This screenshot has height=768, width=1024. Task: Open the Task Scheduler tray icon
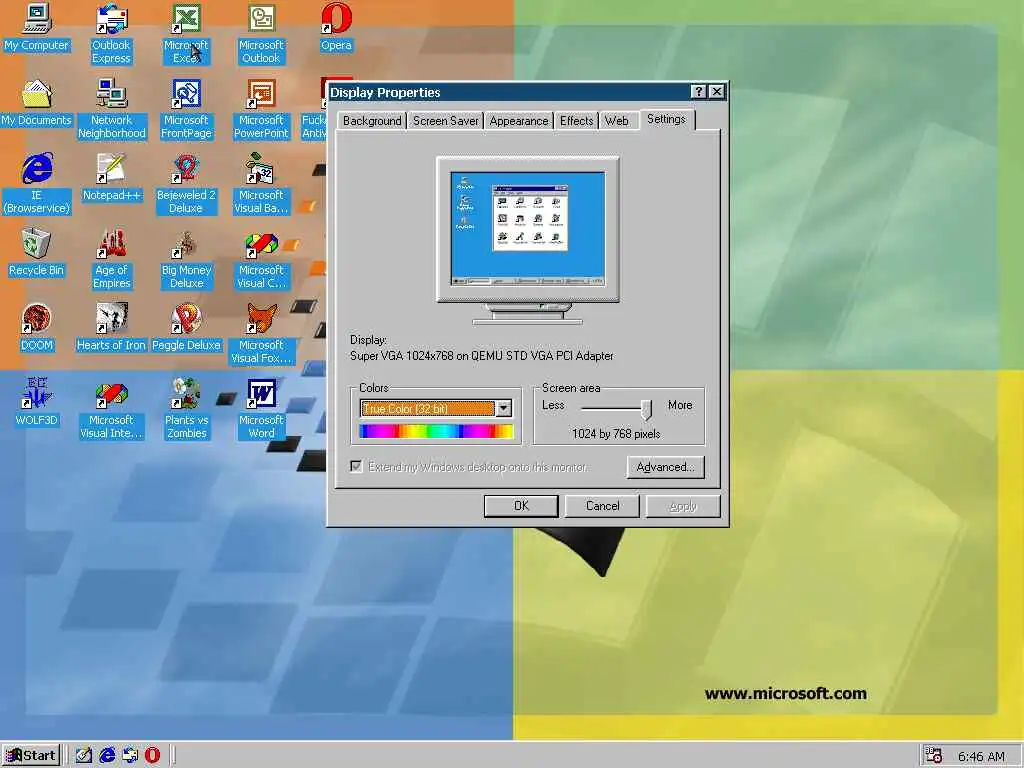(934, 756)
